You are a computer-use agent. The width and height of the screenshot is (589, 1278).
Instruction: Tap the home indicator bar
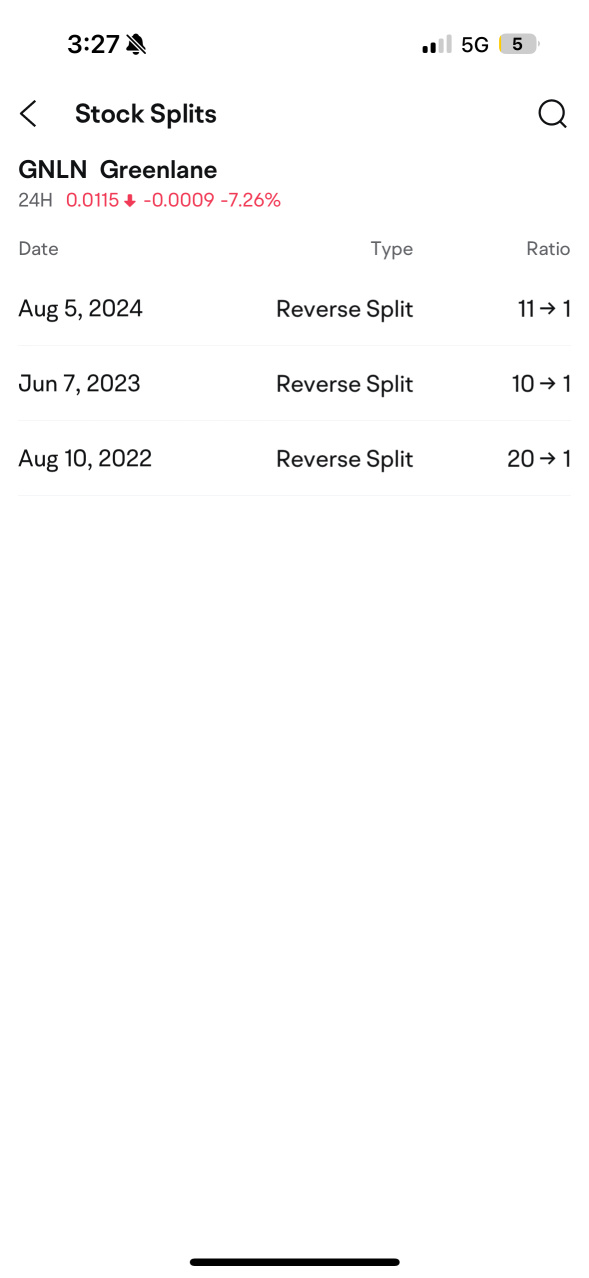[x=295, y=1262]
